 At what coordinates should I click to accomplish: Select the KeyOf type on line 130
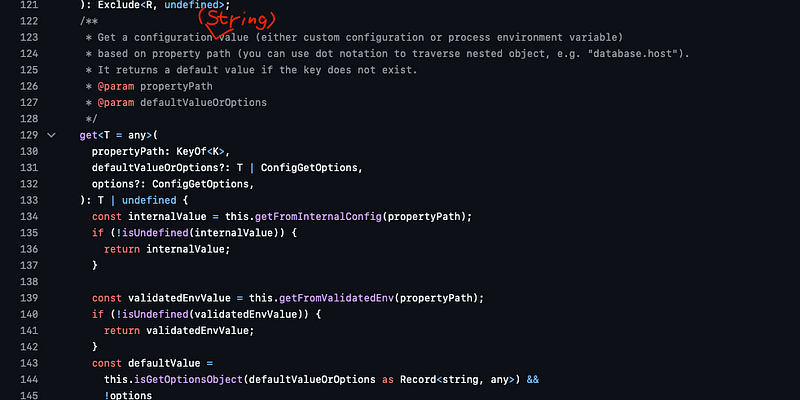(x=191, y=152)
